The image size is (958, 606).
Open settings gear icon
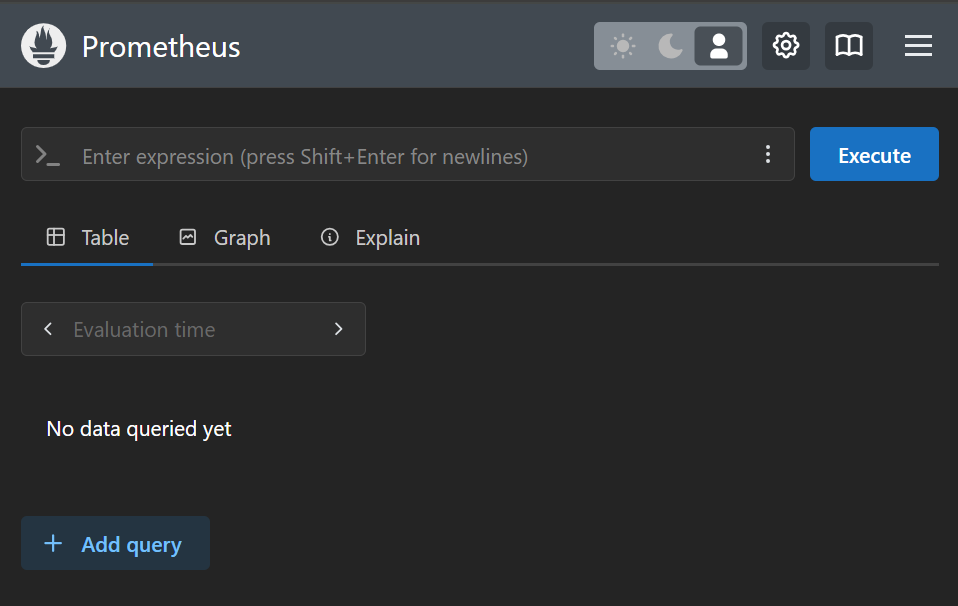[x=786, y=46]
